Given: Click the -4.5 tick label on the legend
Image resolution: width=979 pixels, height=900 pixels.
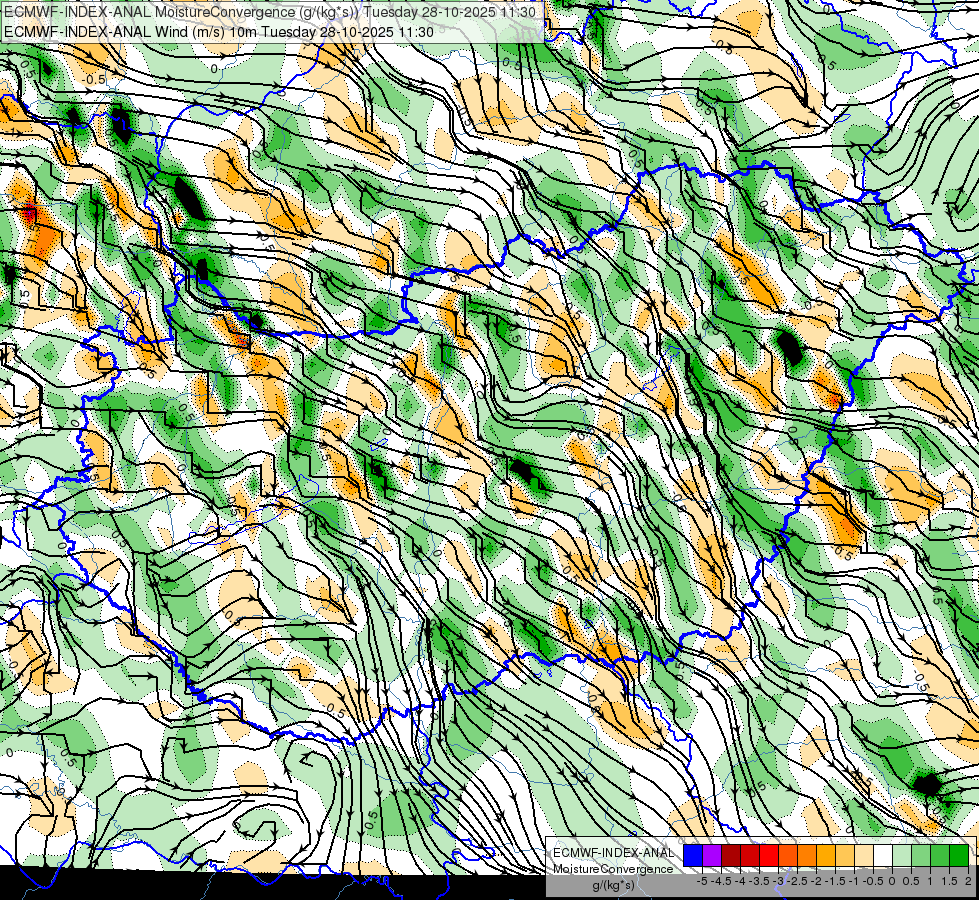Looking at the screenshot, I should click(x=722, y=881).
